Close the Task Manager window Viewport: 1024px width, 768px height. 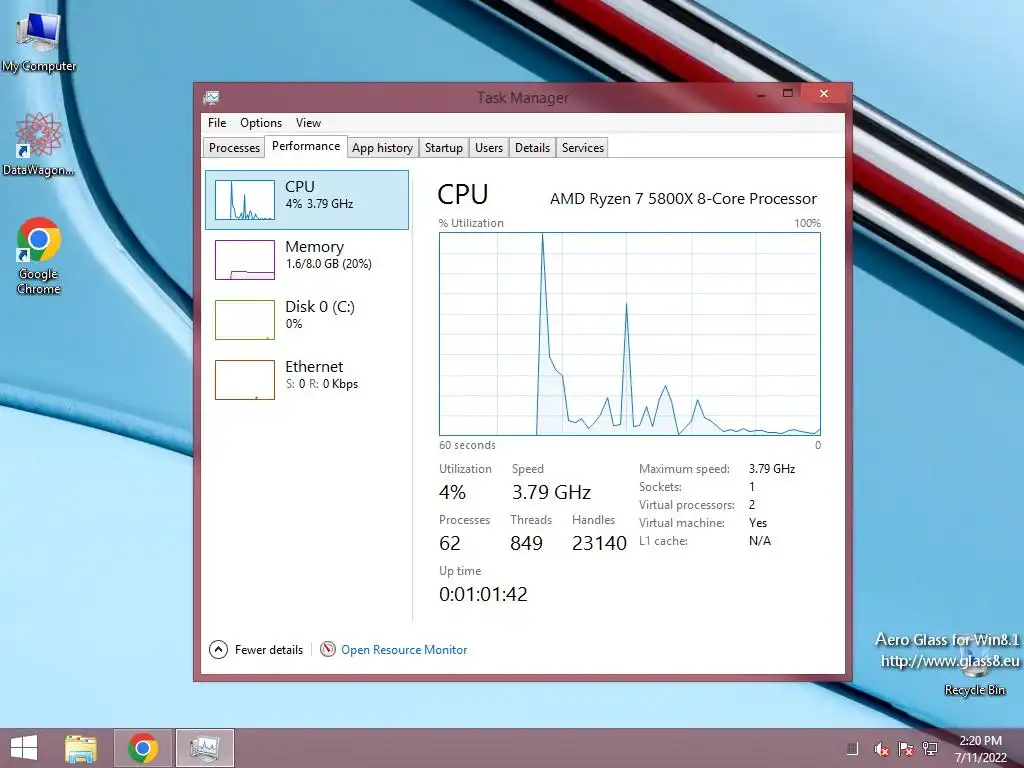(824, 93)
